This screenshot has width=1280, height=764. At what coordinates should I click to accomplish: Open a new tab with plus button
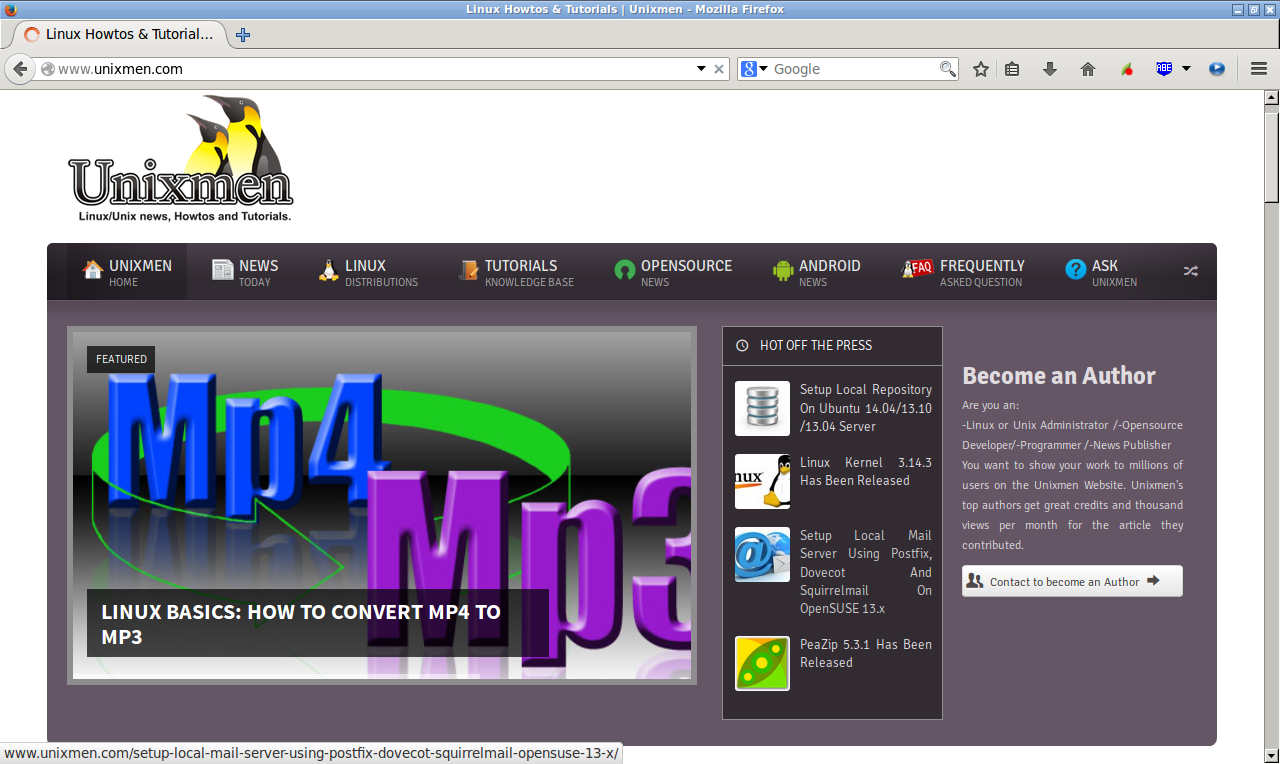click(x=243, y=34)
